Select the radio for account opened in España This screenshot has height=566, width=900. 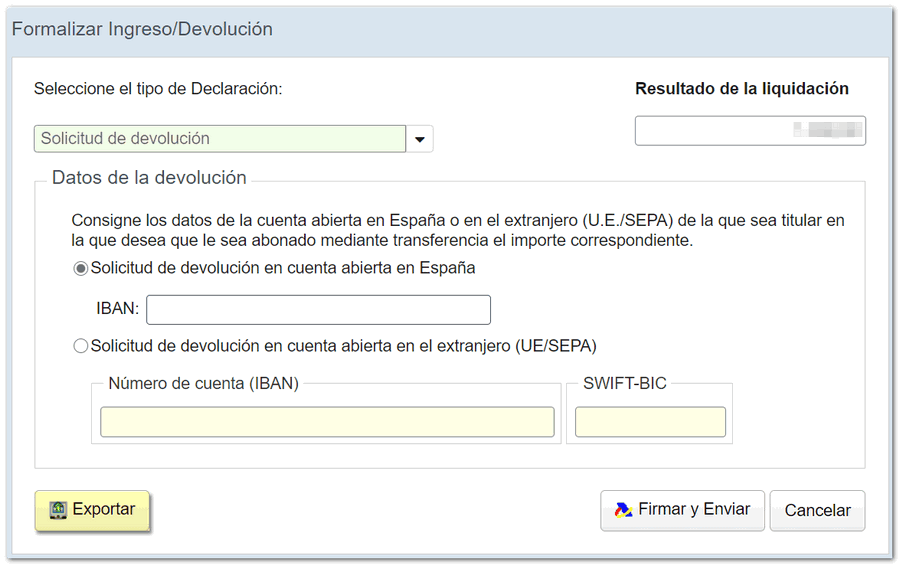81,269
